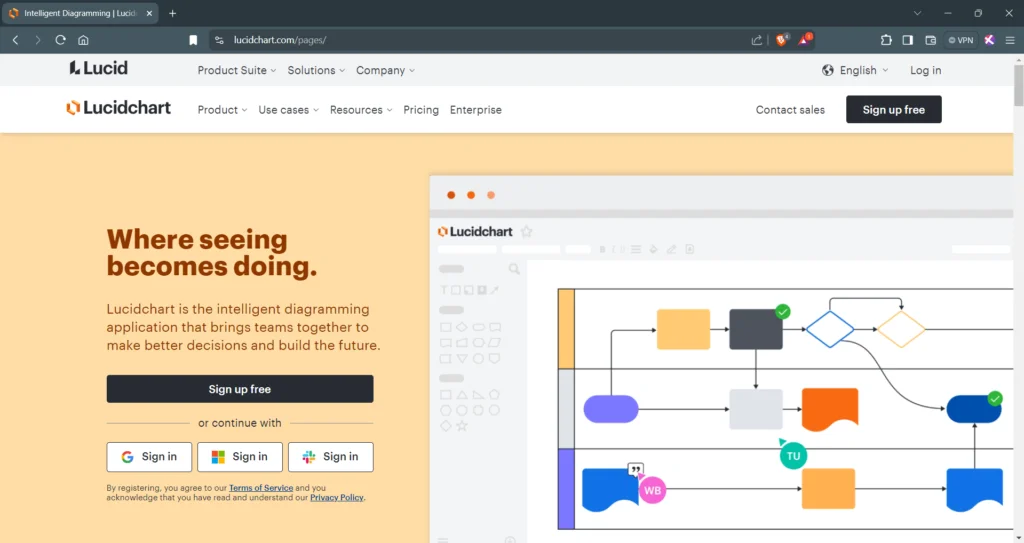Click the dark gray box in flowchart
The width and height of the screenshot is (1024, 543).
(x=756, y=329)
